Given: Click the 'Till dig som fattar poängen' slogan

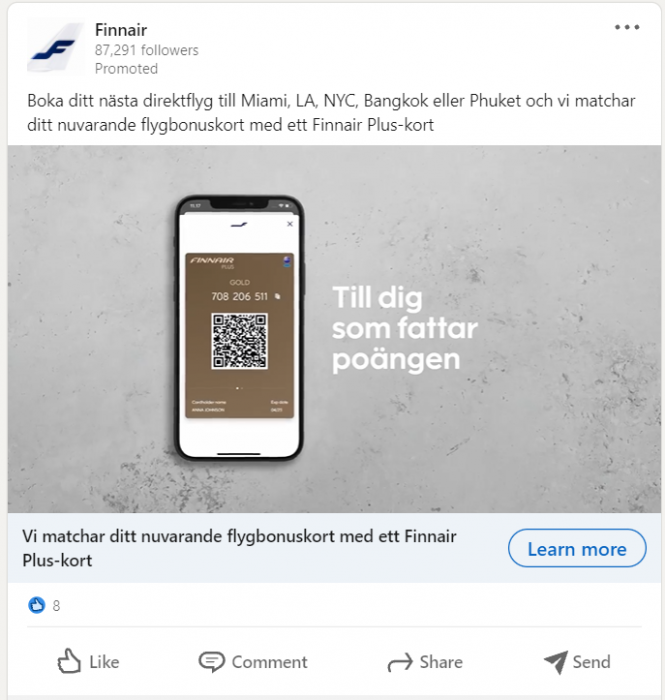Looking at the screenshot, I should pos(405,328).
